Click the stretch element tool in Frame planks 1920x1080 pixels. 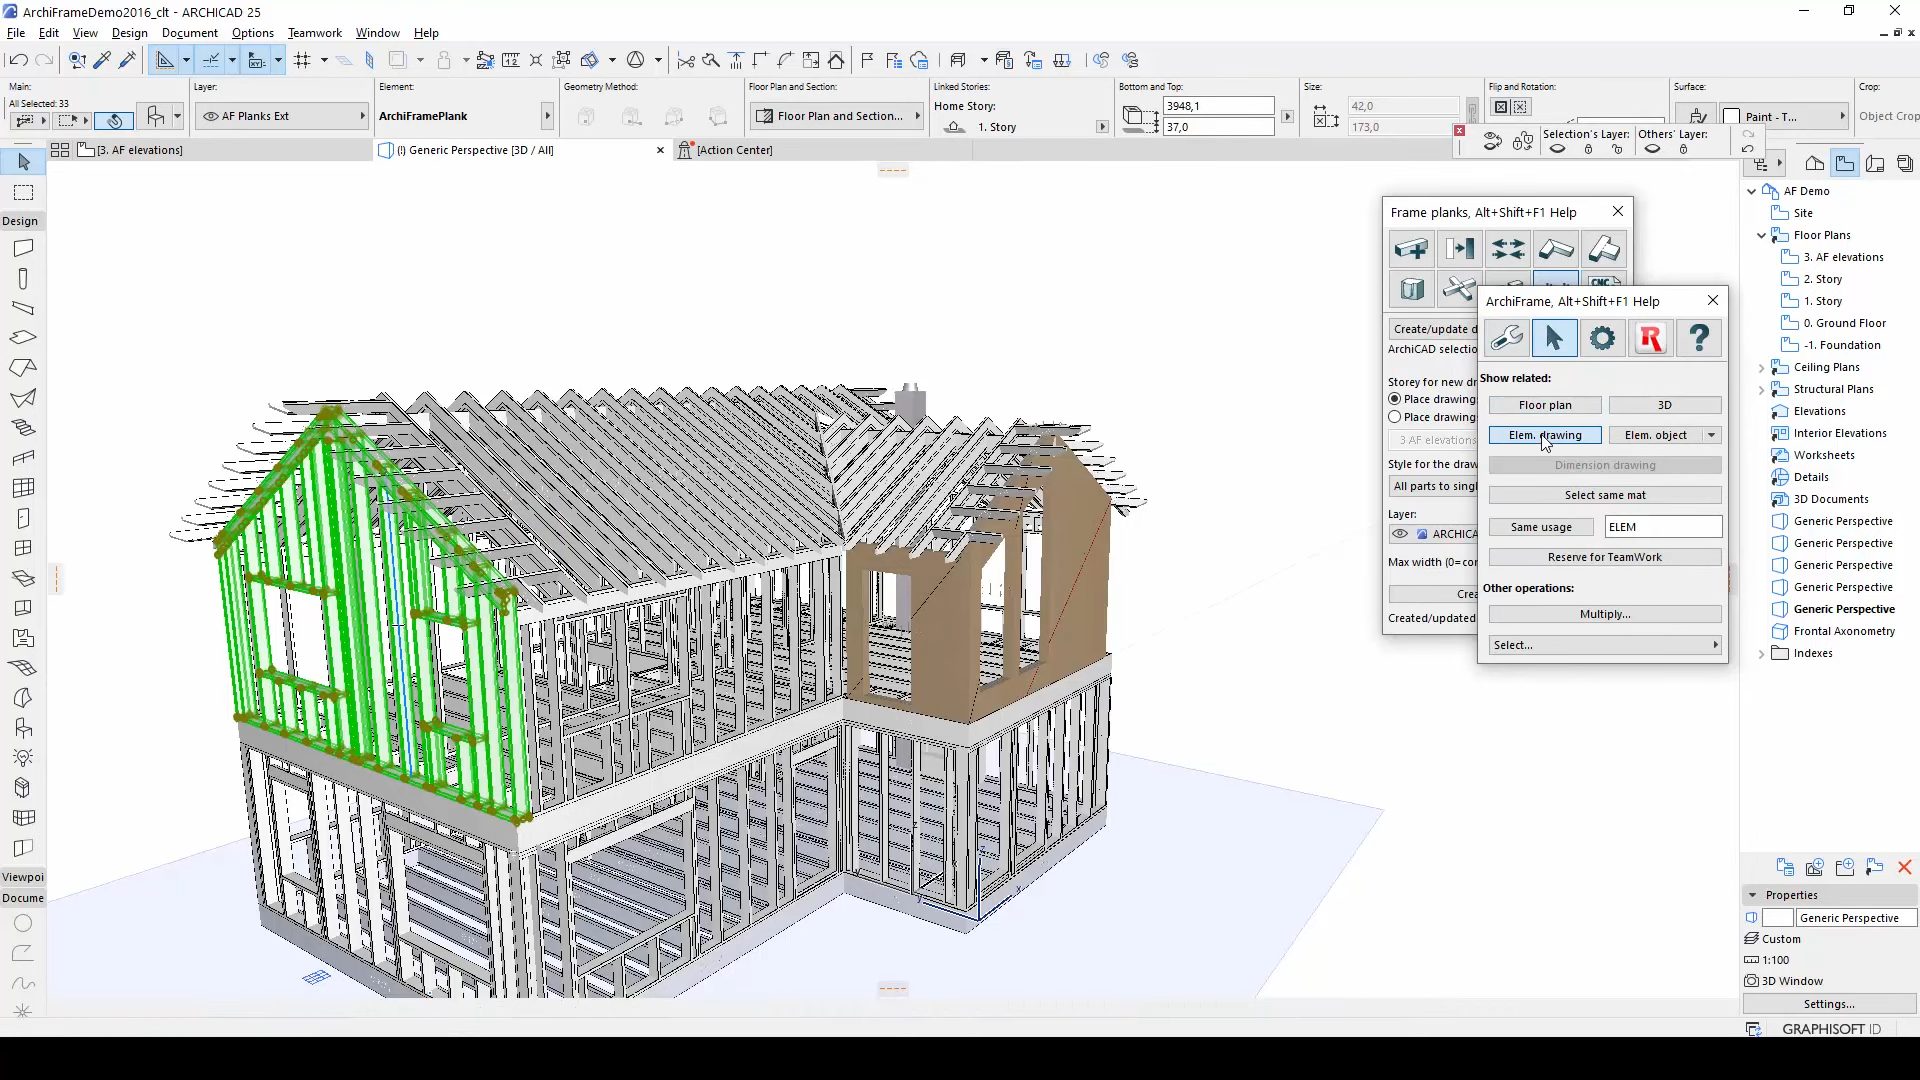(x=1509, y=249)
